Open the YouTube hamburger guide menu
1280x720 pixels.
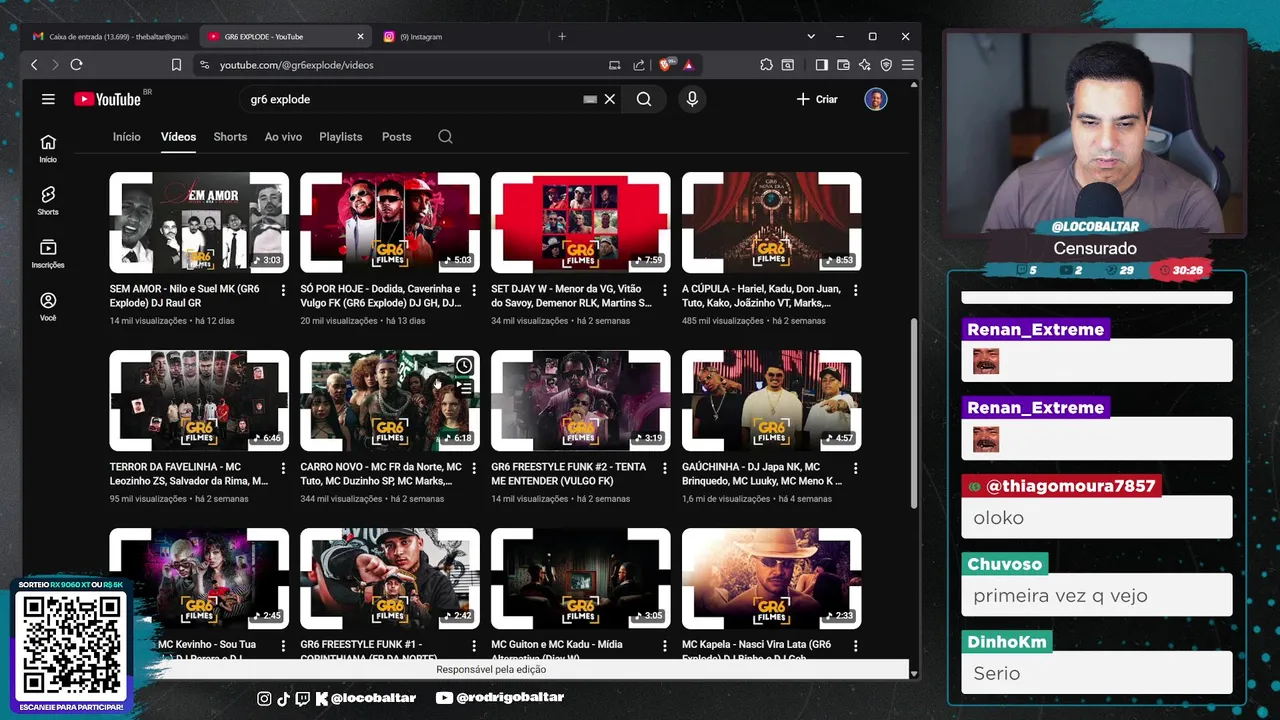coord(48,99)
